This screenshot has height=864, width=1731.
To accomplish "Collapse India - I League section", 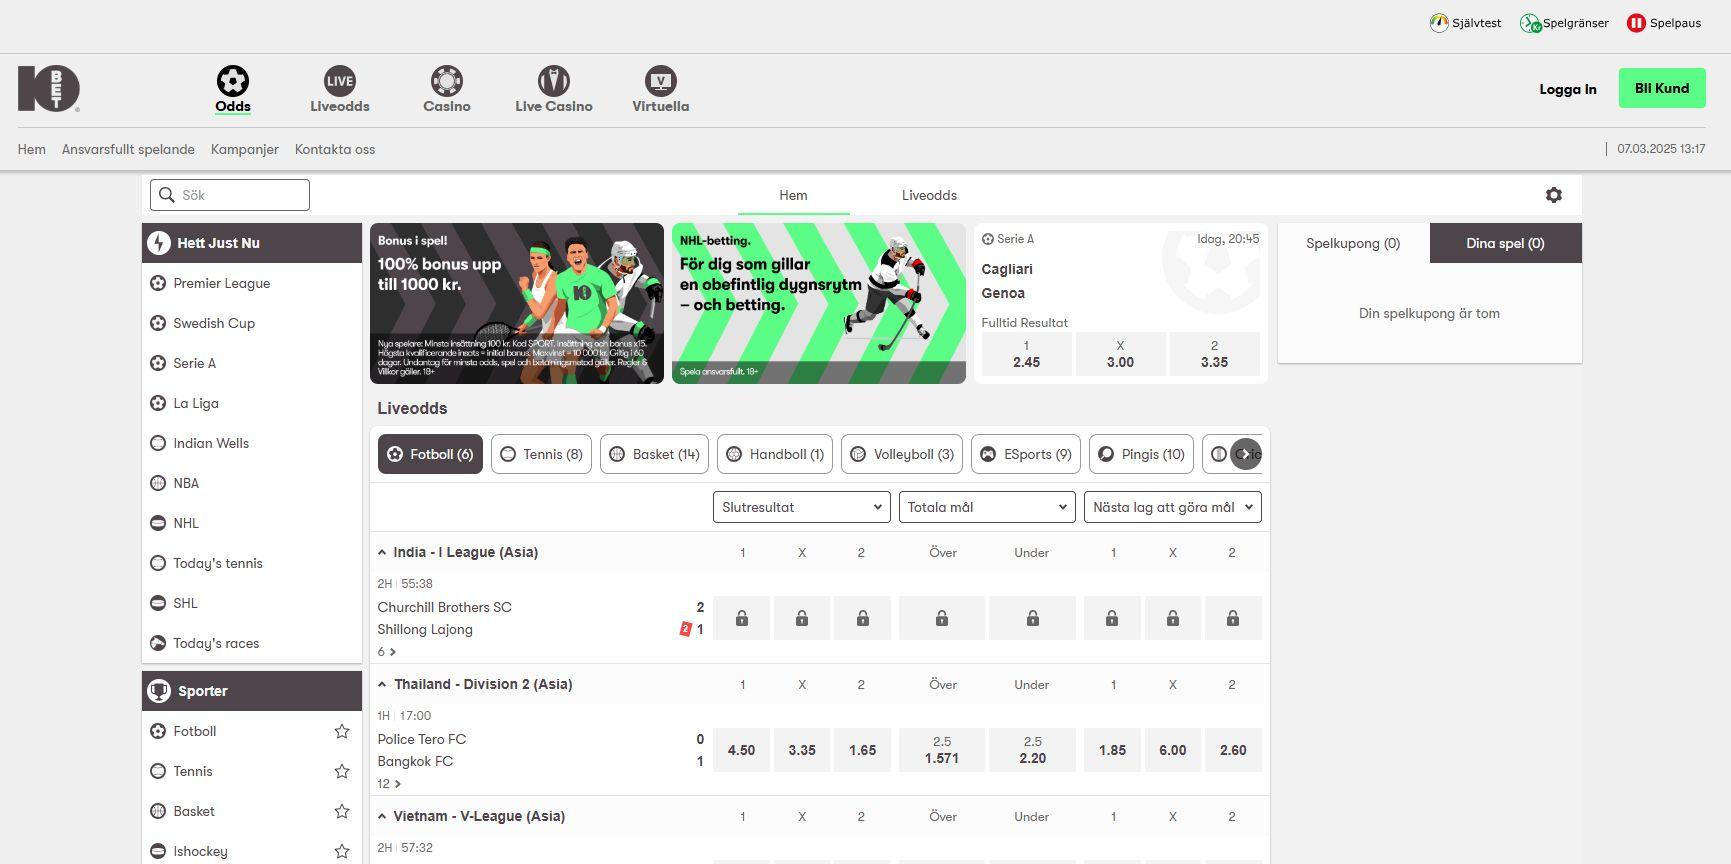I will point(382,552).
